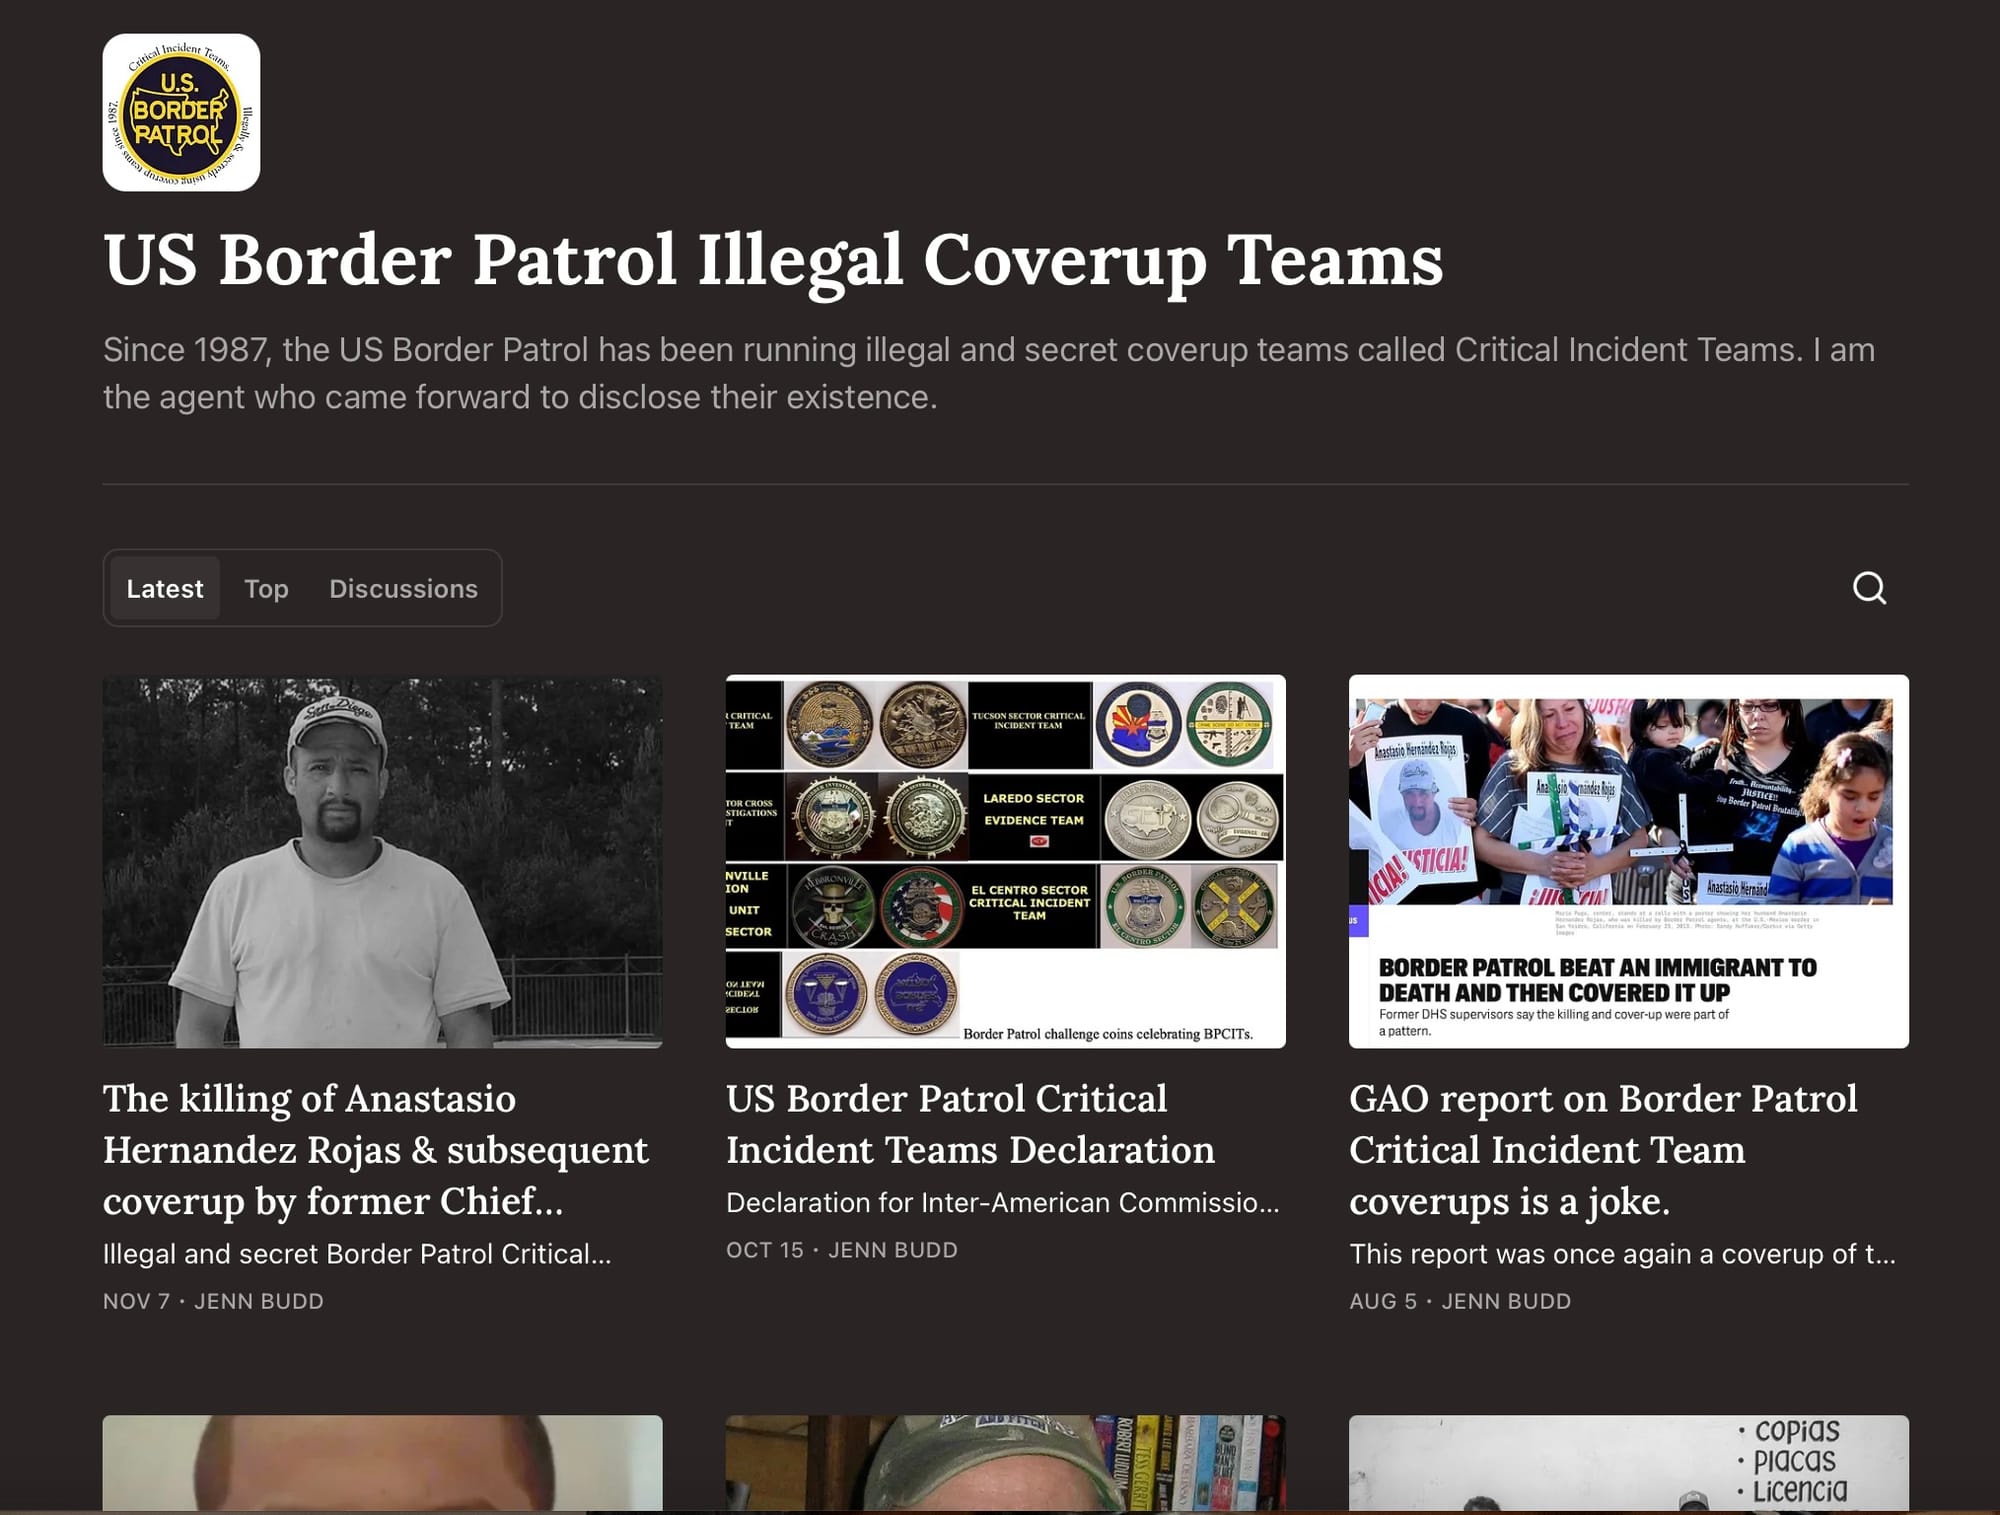The width and height of the screenshot is (2000, 1515).
Task: Click the US Border Patrol publication logo
Action: [181, 113]
